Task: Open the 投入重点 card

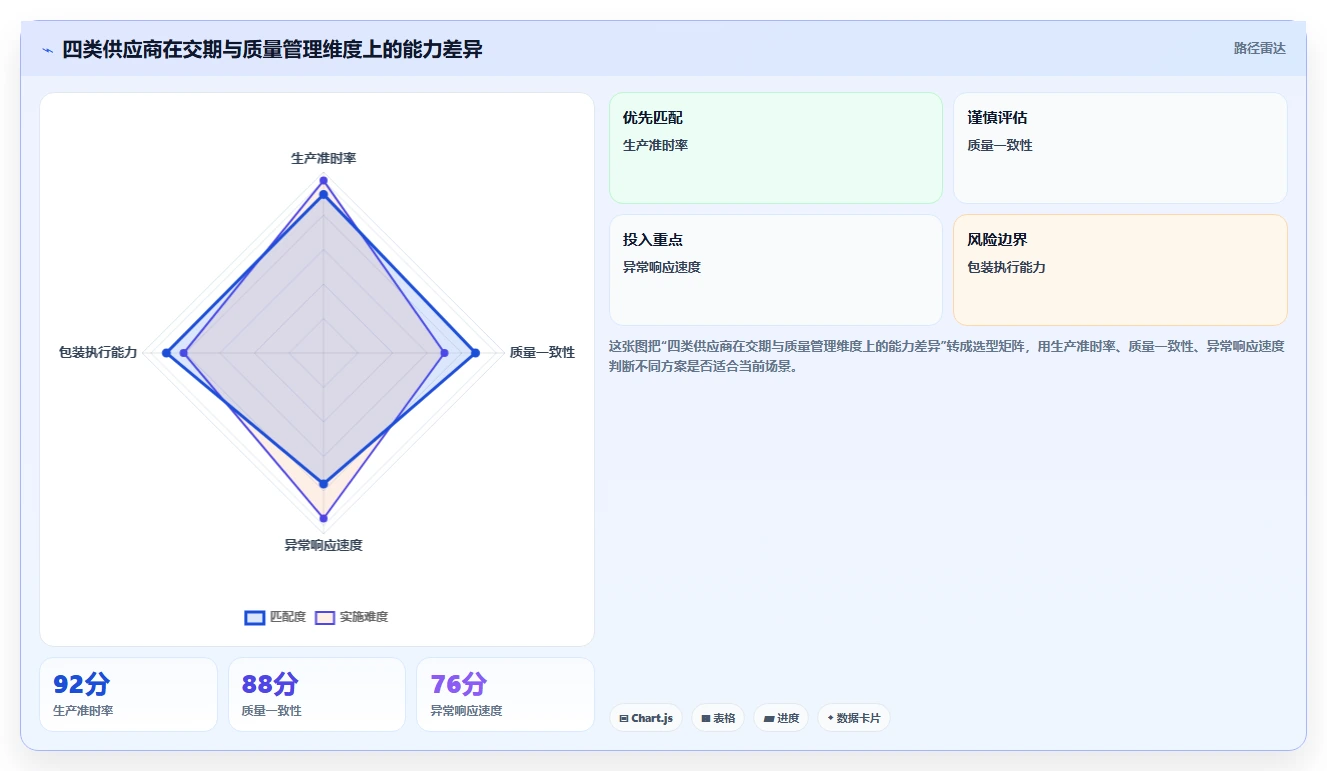Action: [776, 270]
